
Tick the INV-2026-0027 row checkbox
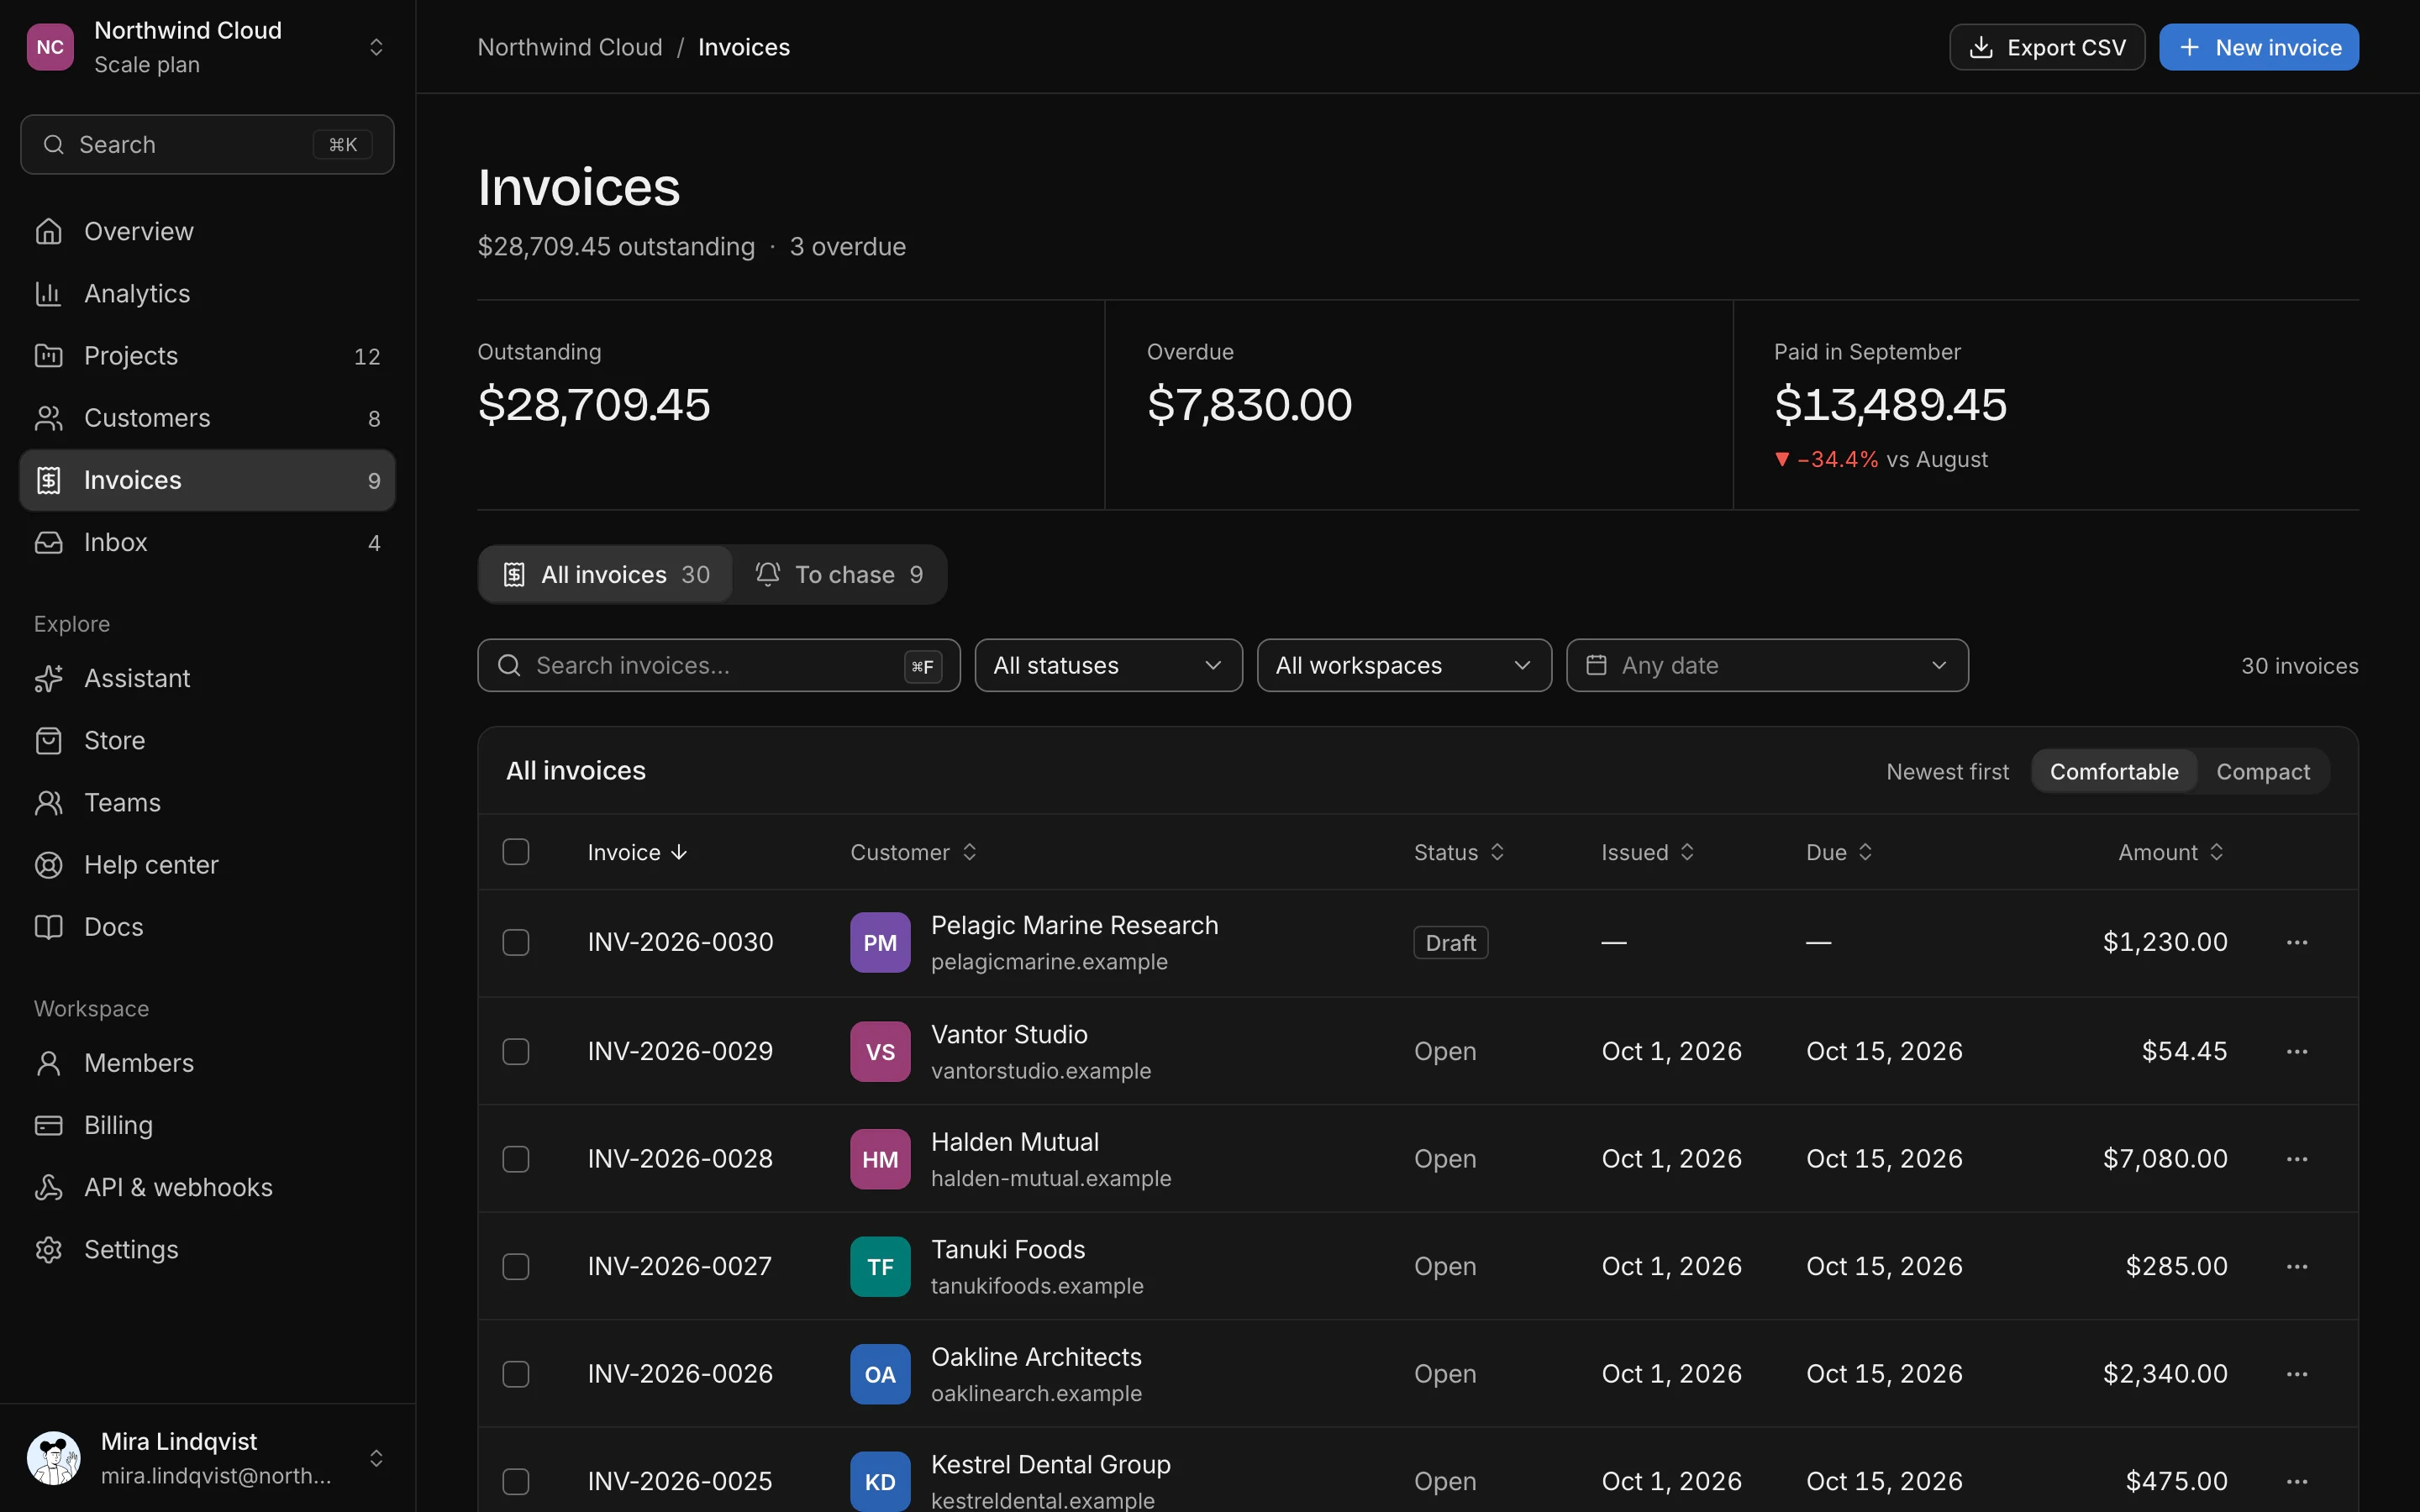tap(516, 1266)
